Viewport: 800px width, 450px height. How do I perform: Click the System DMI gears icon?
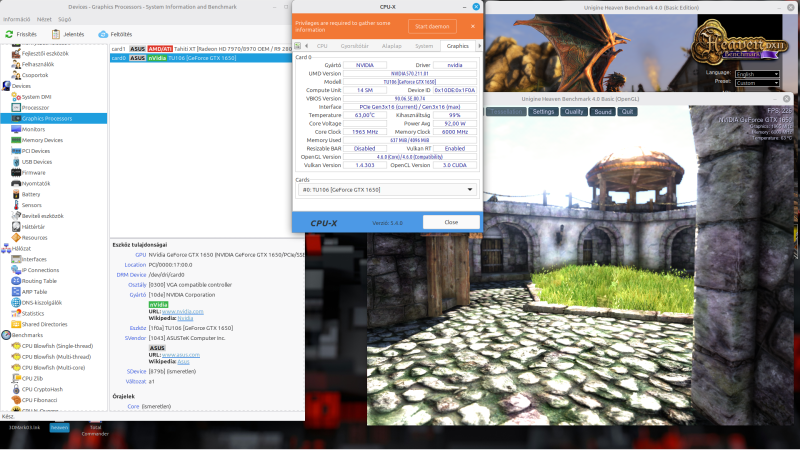[x=16, y=96]
